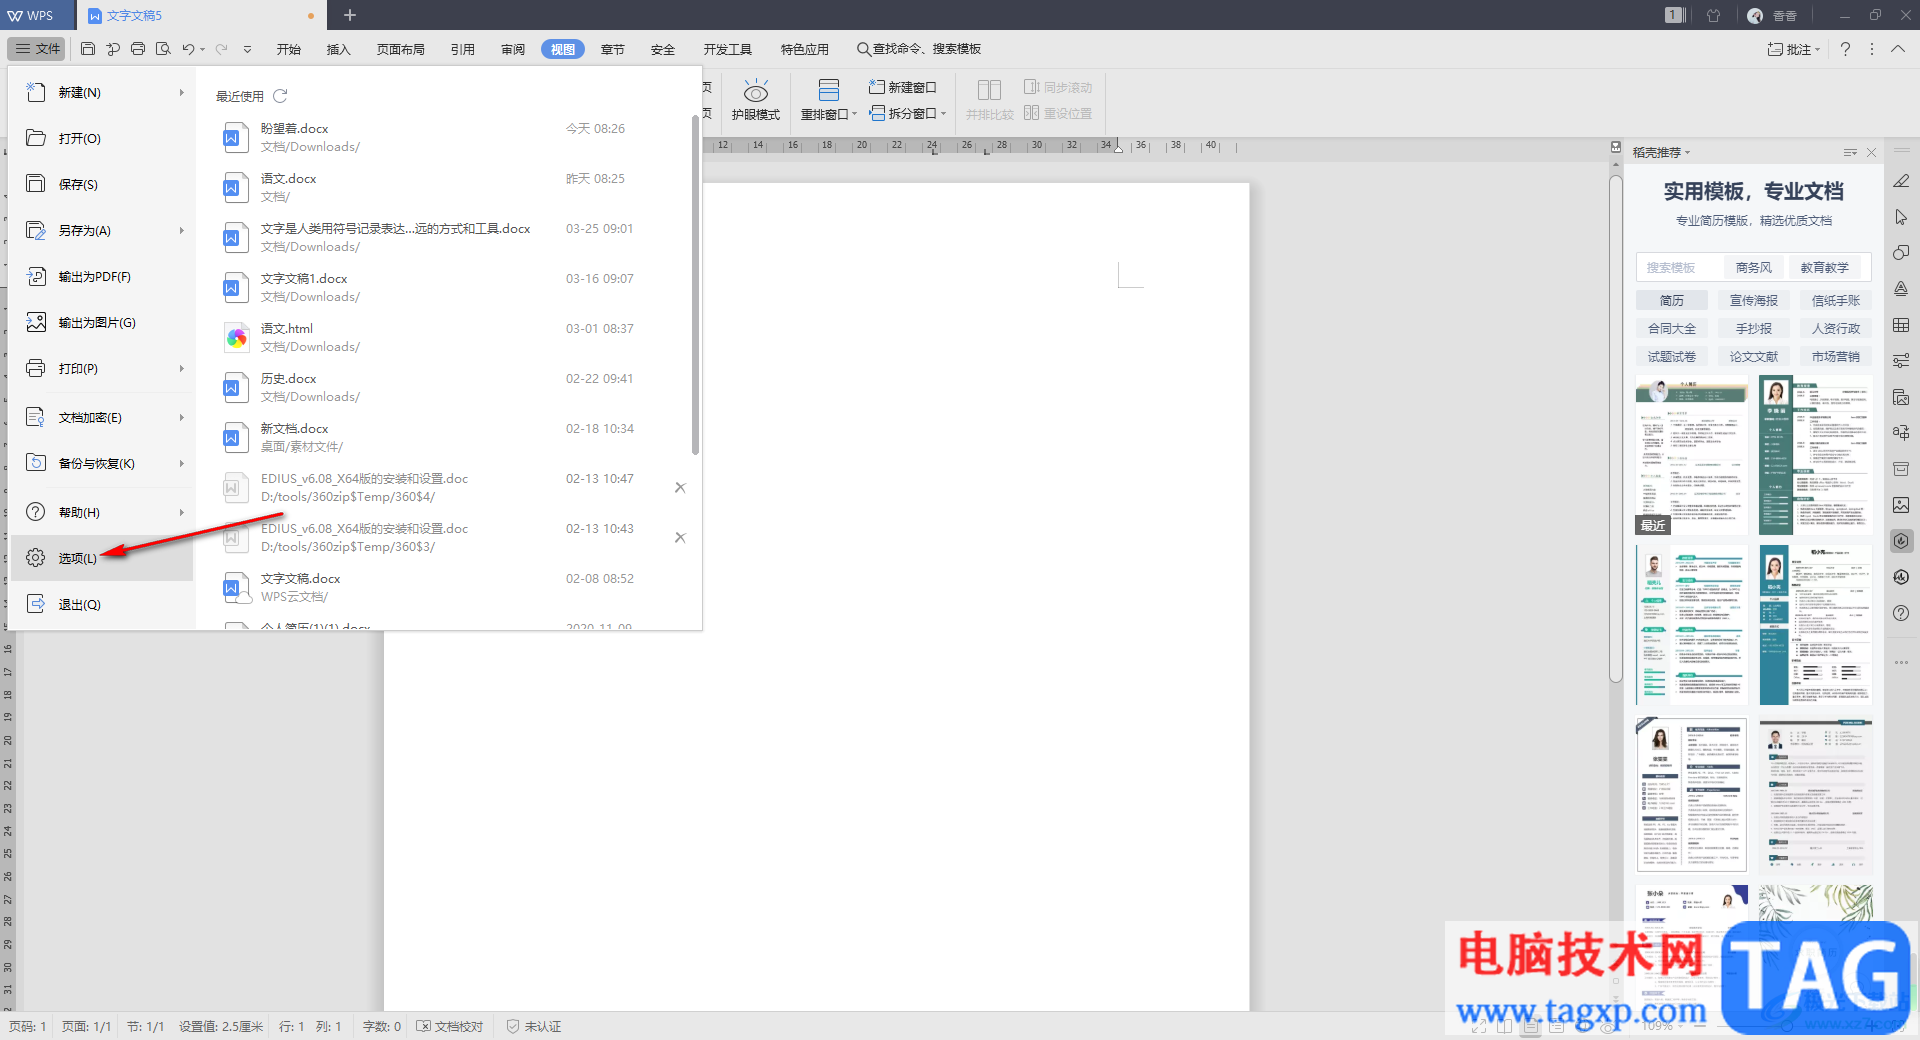Image resolution: width=1920 pixels, height=1040 pixels.
Task: Close the 稻壳推荐 template panel
Action: click(1872, 153)
